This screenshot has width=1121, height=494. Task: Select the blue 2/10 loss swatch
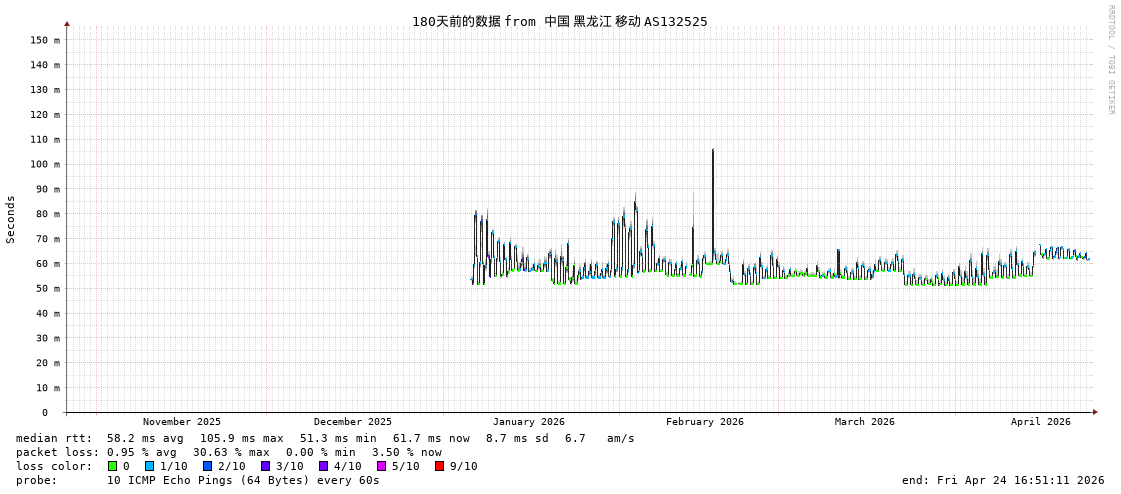[x=207, y=466]
